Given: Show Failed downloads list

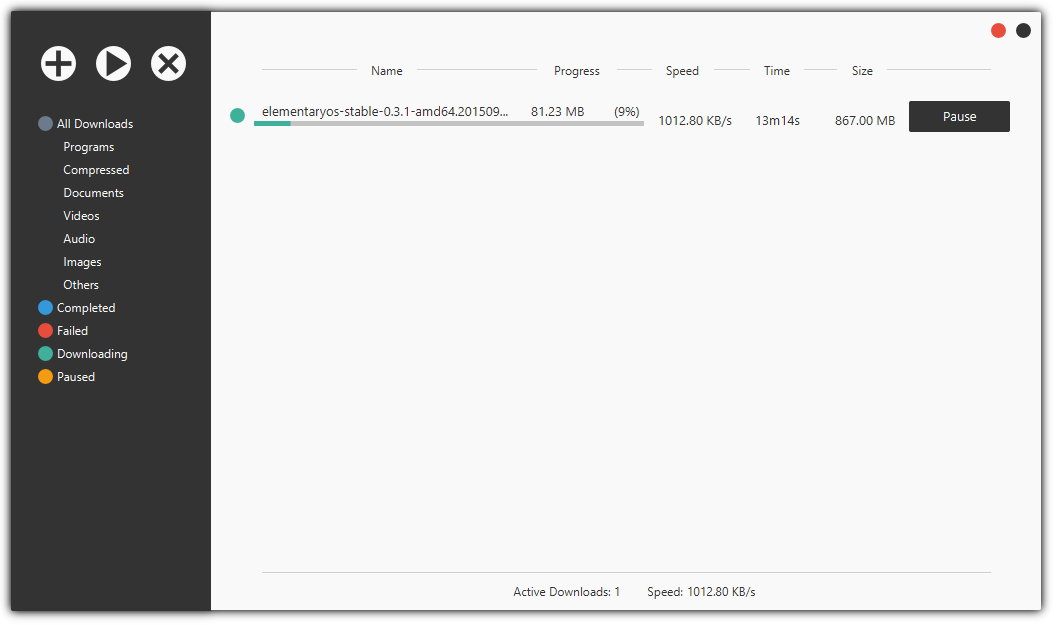Looking at the screenshot, I should pos(72,331).
